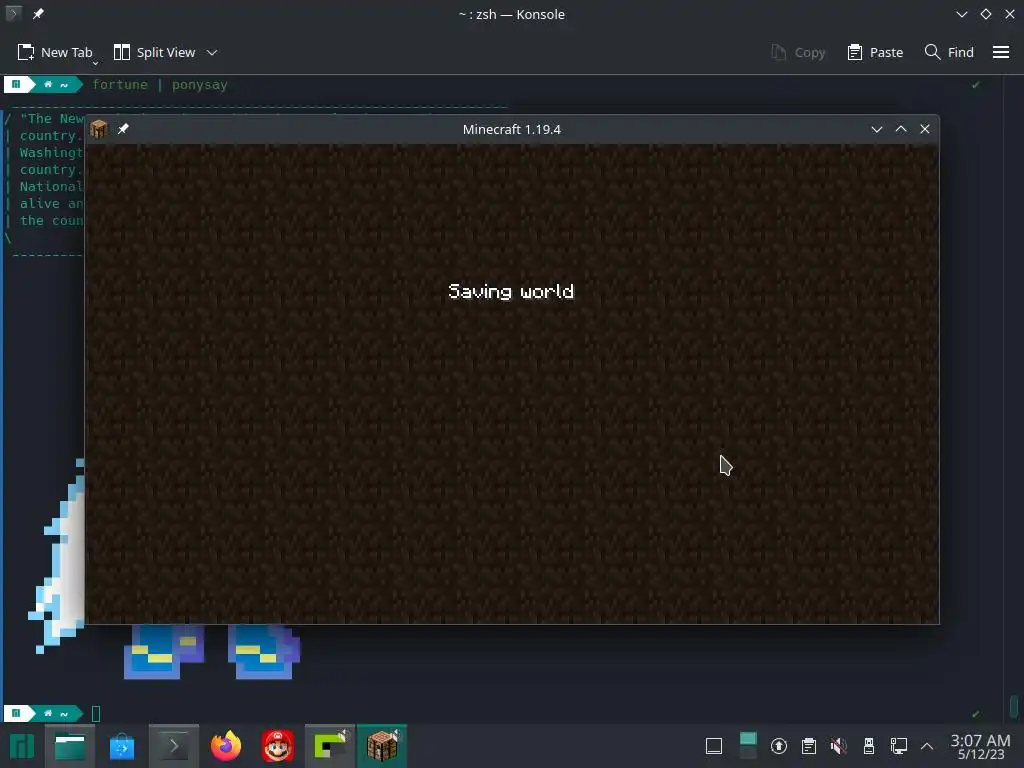Open the clipboard tray icon
Image resolution: width=1024 pixels, height=768 pixels.
(808, 746)
